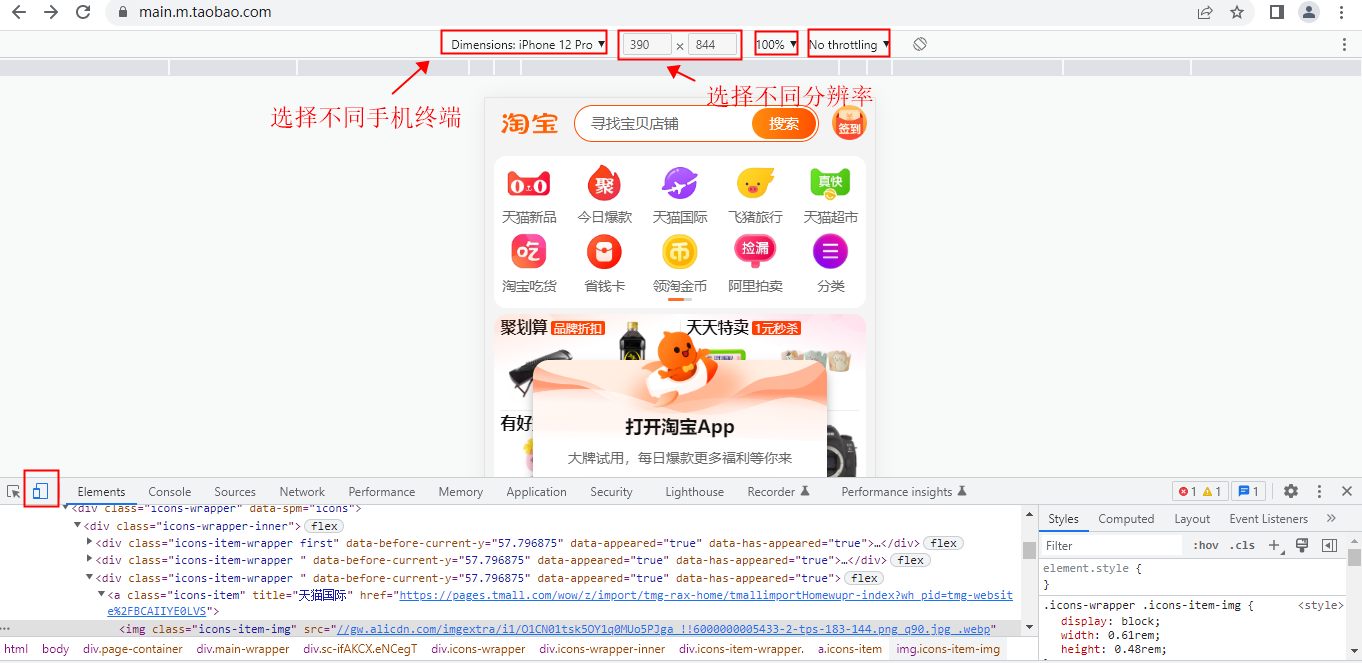This screenshot has width=1362, height=663.
Task: Switch to the Event Listeners tab
Action: pos(1268,519)
